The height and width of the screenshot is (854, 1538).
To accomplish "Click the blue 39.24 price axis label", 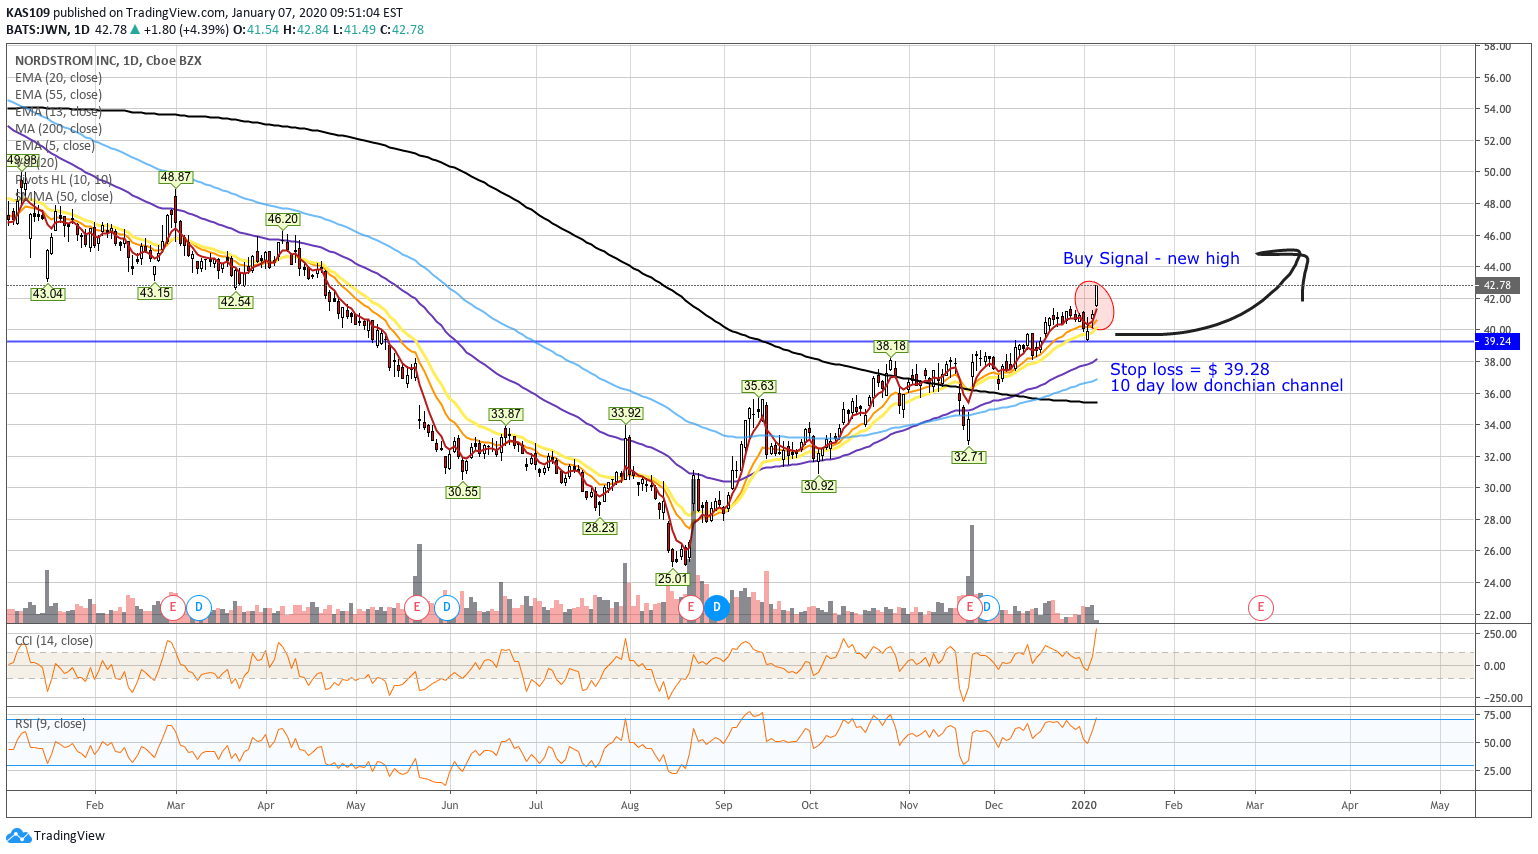I will (1498, 341).
